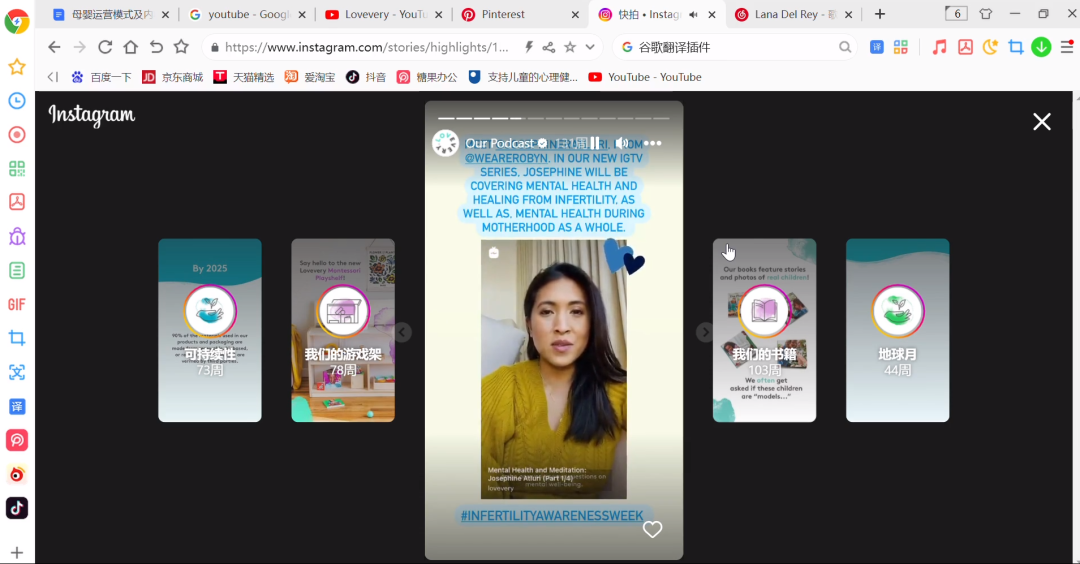Open the favorites star in left sidebar
This screenshot has height=564, width=1080.
pos(17,67)
